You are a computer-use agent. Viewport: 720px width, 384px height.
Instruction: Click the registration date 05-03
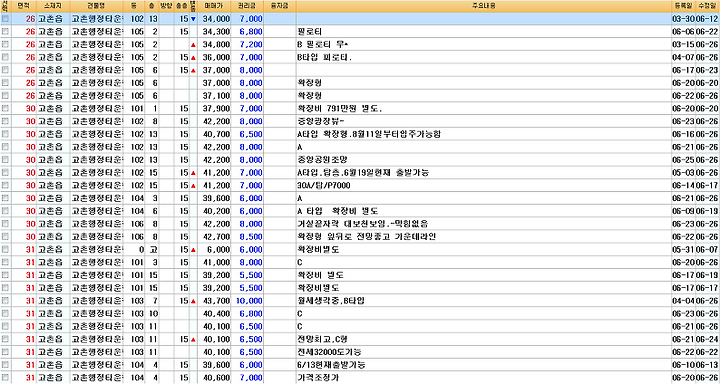683,173
